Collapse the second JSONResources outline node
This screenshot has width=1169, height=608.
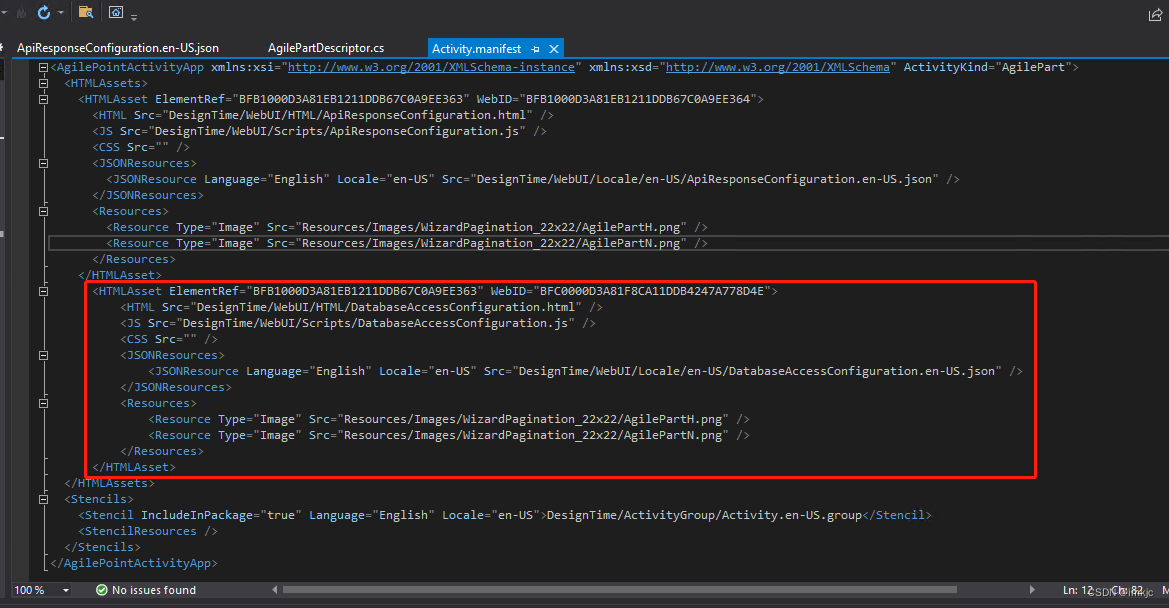pyautogui.click(x=42, y=354)
